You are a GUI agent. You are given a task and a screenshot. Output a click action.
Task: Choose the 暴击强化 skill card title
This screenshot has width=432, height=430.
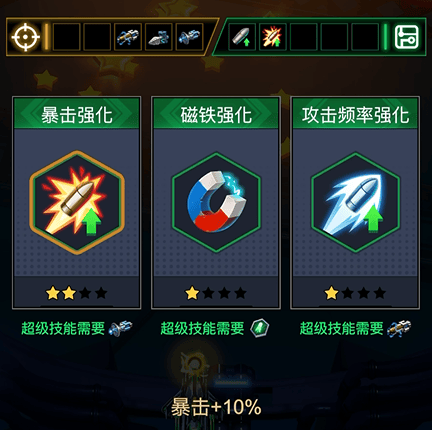click(x=77, y=115)
